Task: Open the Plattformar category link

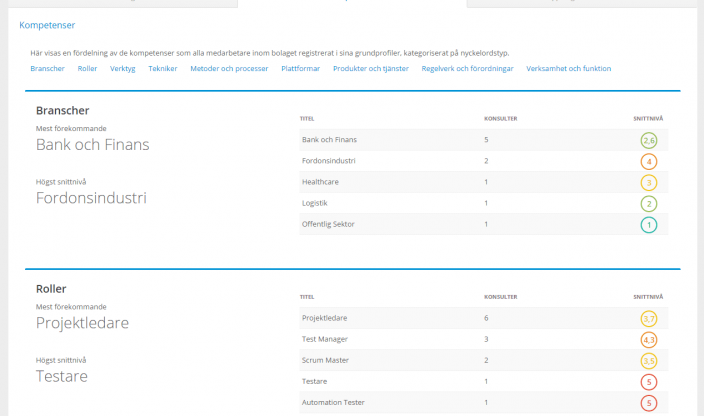Action: 301,69
